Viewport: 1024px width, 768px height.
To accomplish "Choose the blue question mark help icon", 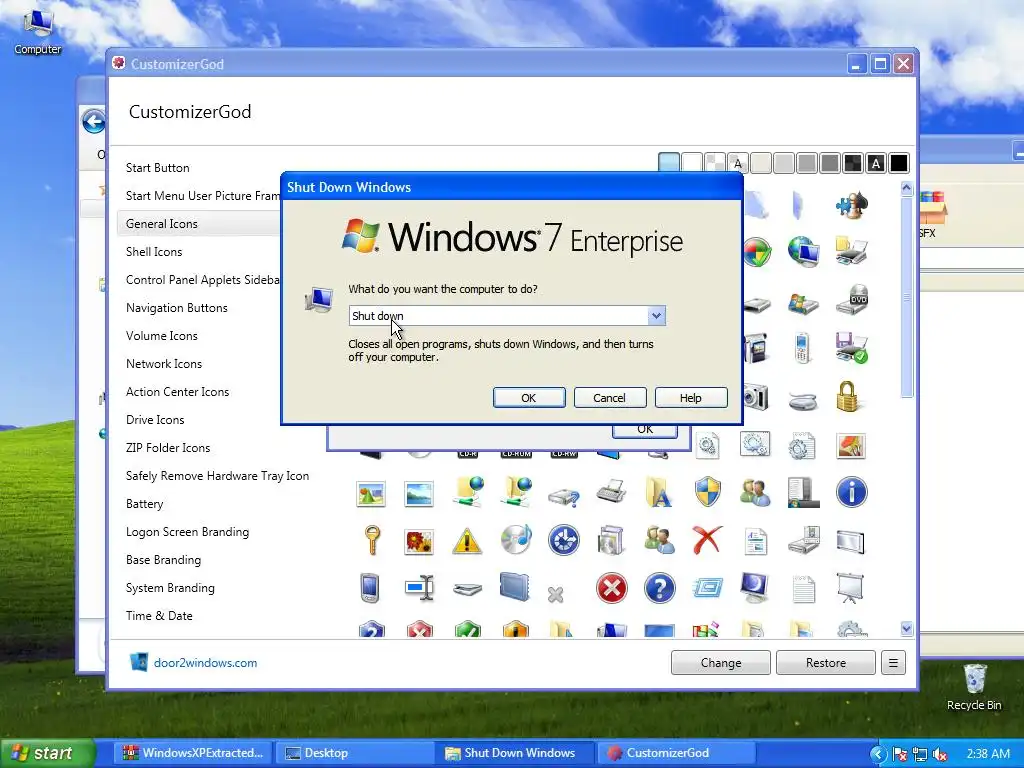I will pyautogui.click(x=660, y=588).
